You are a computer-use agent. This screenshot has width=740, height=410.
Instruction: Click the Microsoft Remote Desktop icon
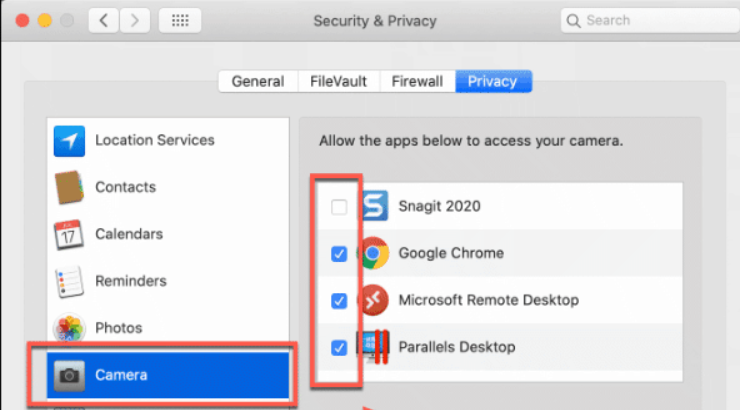pyautogui.click(x=374, y=300)
